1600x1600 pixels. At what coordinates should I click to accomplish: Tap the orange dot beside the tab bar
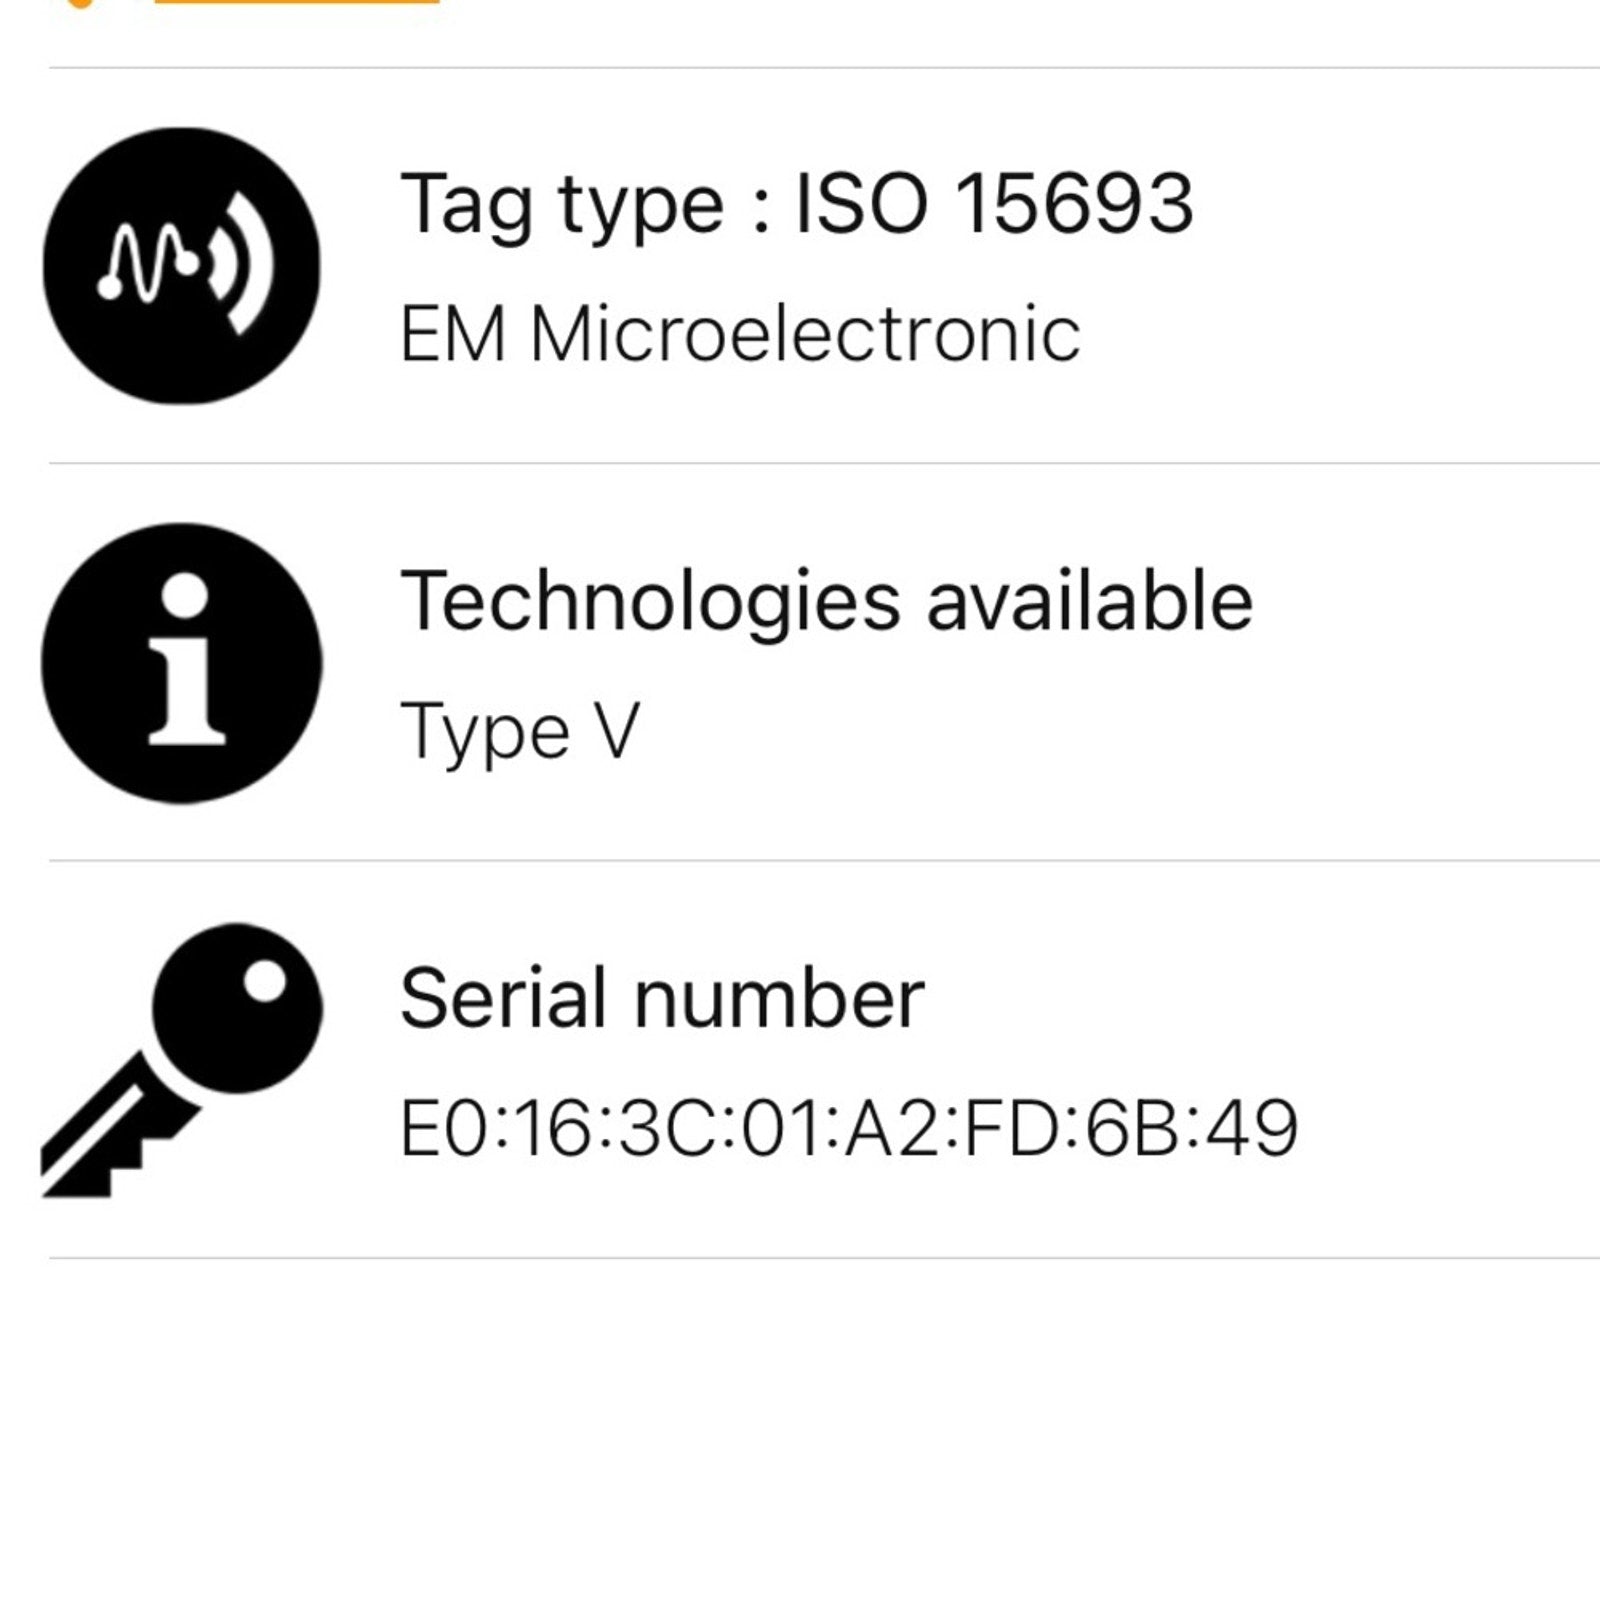point(82,3)
